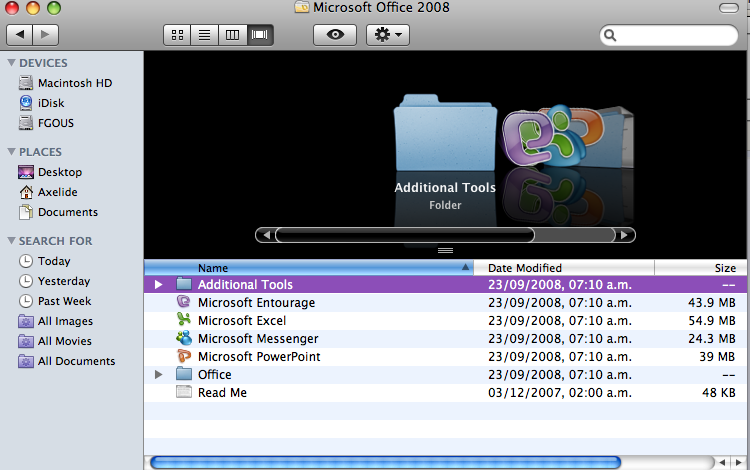Collapse the DEVICES sidebar section
Image resolution: width=750 pixels, height=470 pixels.
point(12,63)
